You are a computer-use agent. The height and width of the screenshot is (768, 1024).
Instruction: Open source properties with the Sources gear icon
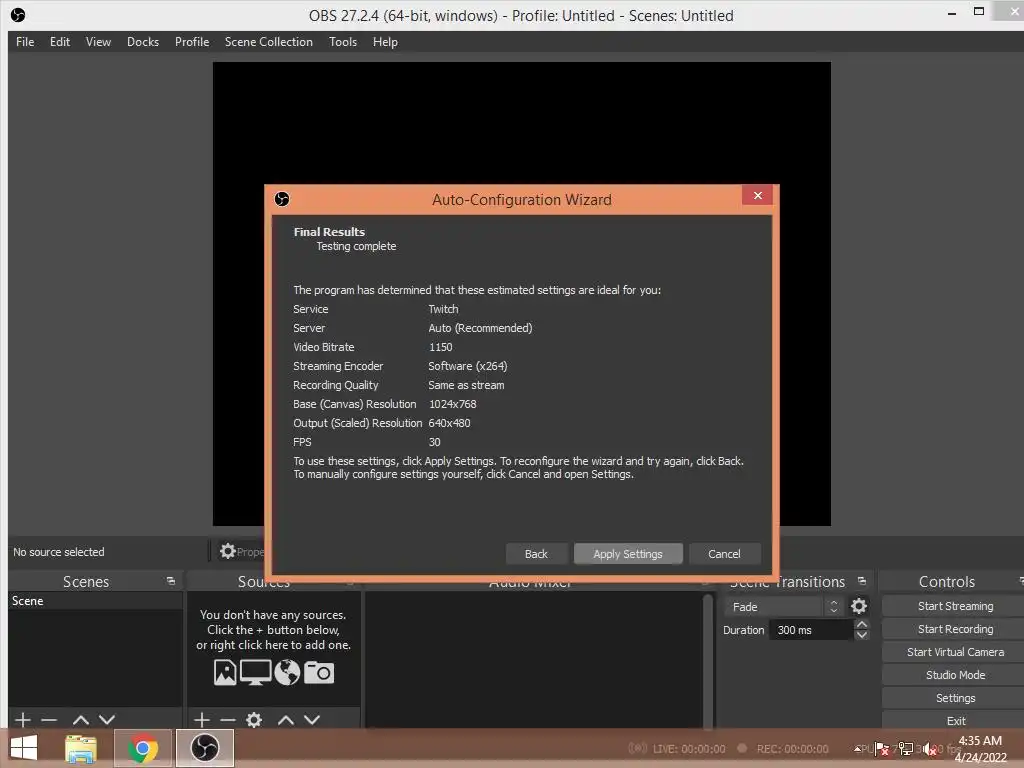(x=254, y=720)
